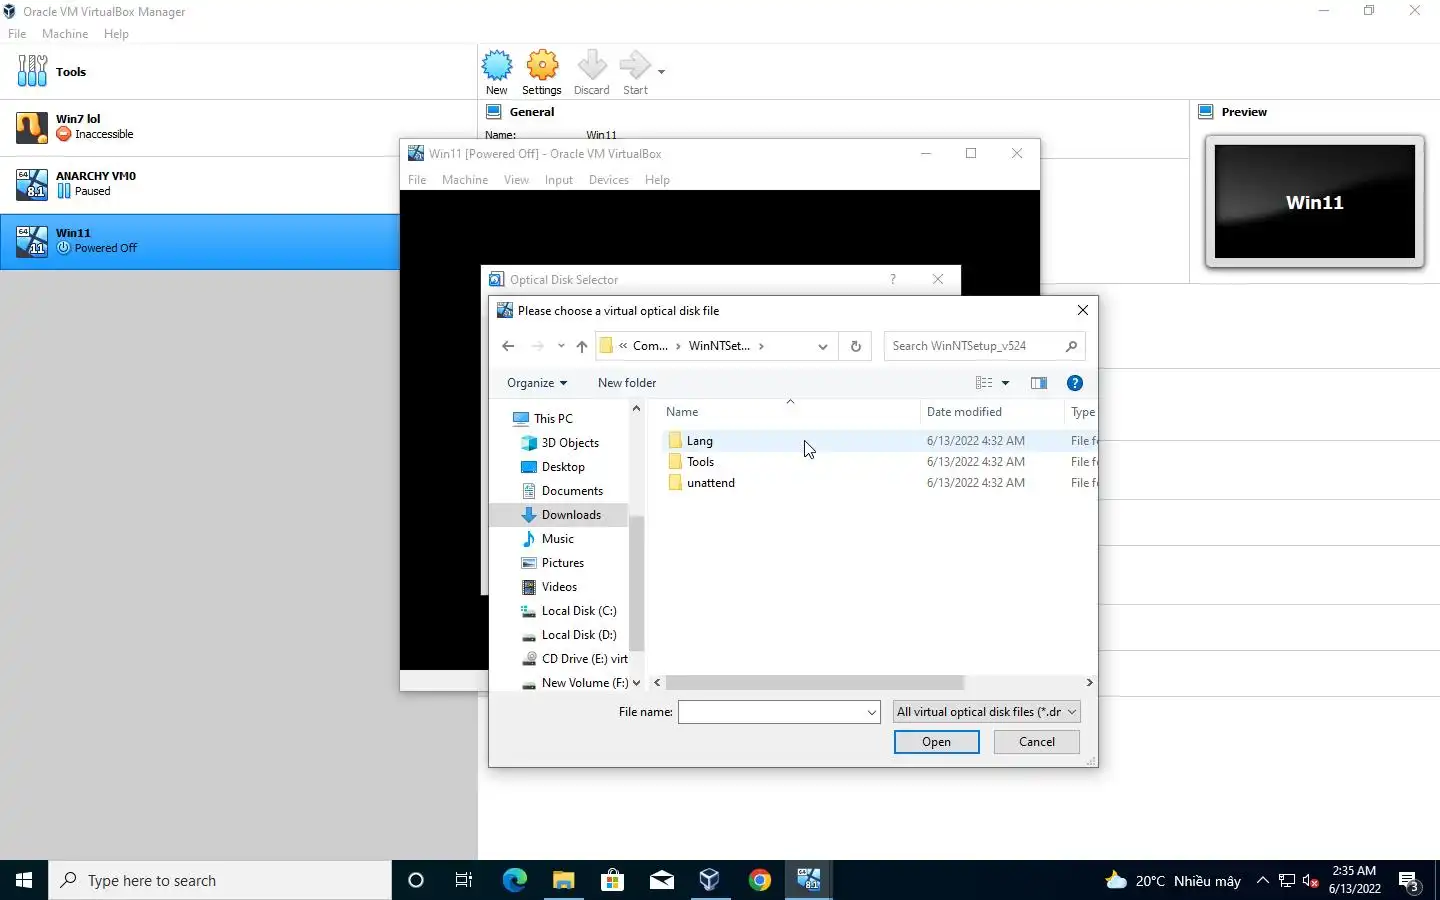
Task: Open file type filter dropdown
Action: [x=986, y=712]
